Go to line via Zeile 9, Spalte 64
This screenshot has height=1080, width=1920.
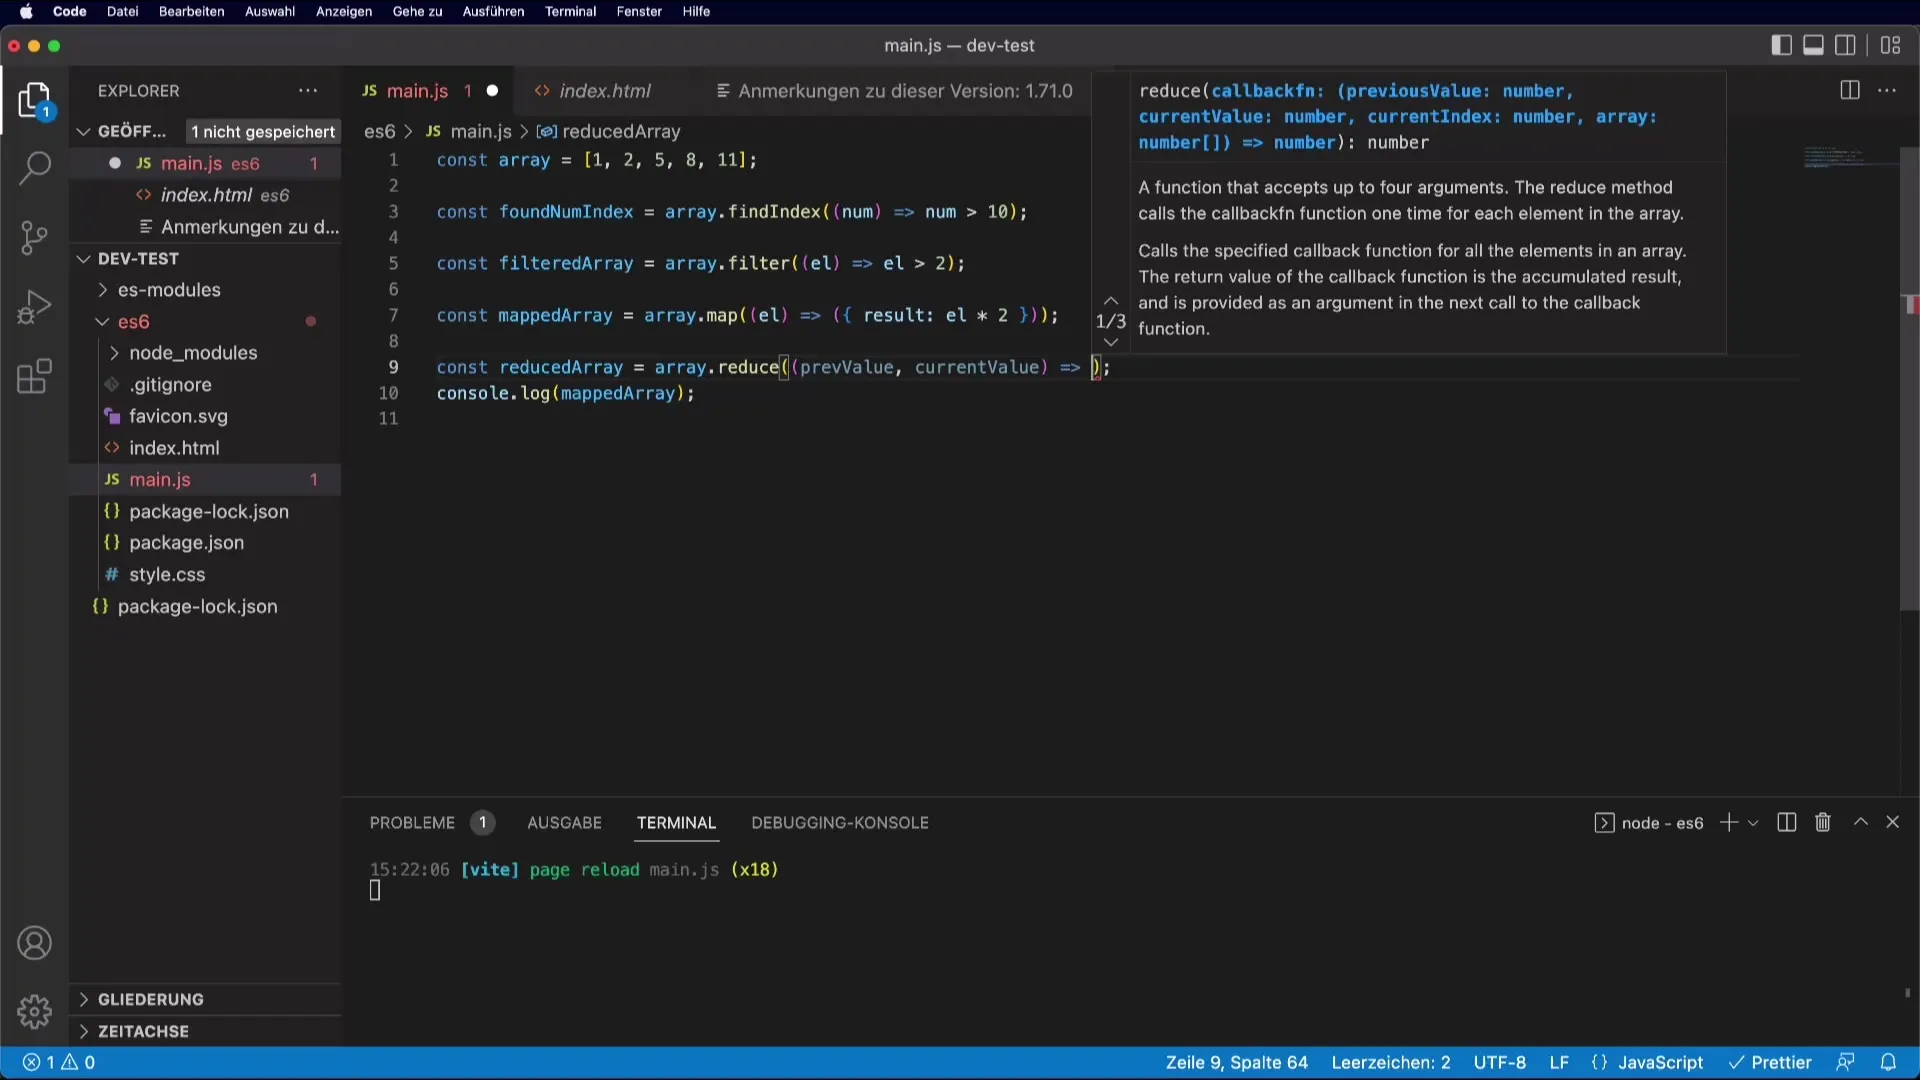(x=1236, y=1063)
